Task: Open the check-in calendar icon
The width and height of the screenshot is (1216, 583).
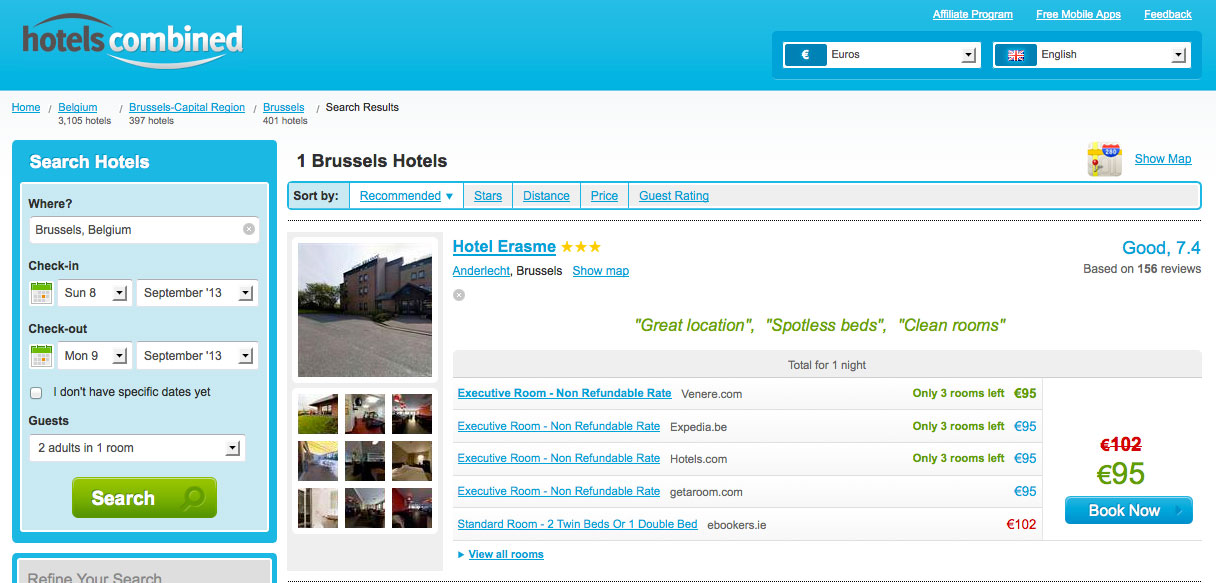Action: pos(41,293)
